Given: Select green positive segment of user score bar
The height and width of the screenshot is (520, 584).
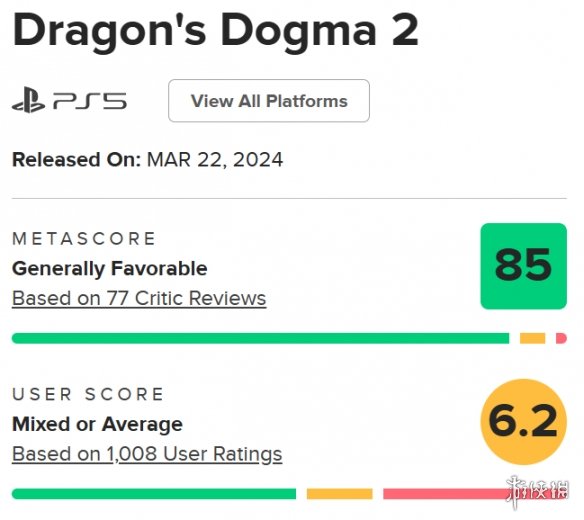Looking at the screenshot, I should coord(154,494).
